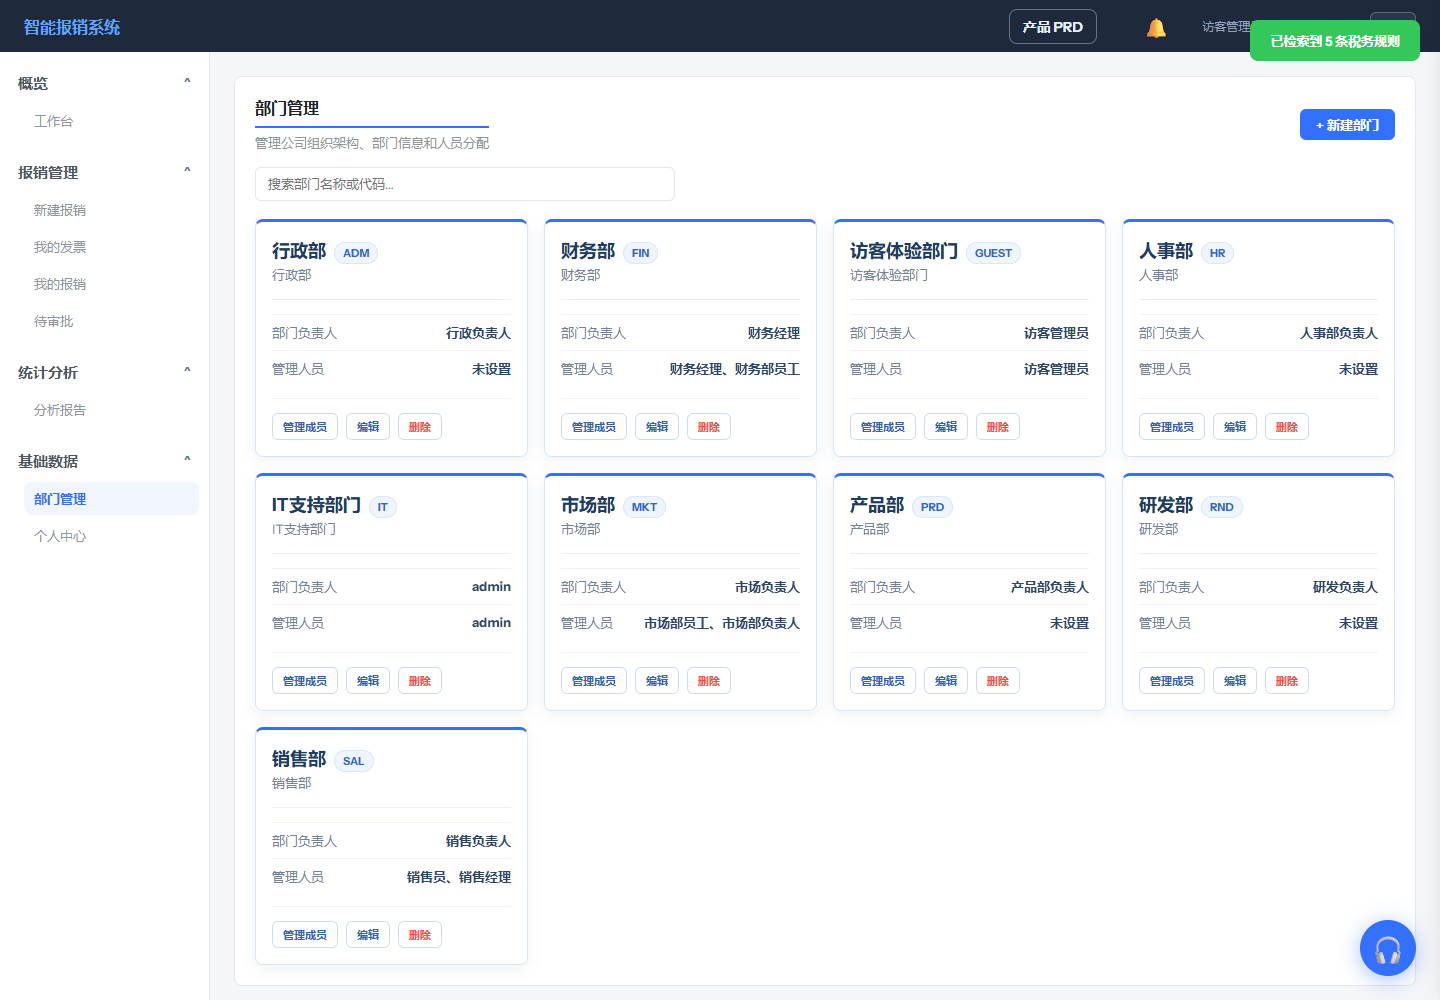The height and width of the screenshot is (1000, 1440).
Task: Manage members of 市场部
Action: tap(594, 681)
